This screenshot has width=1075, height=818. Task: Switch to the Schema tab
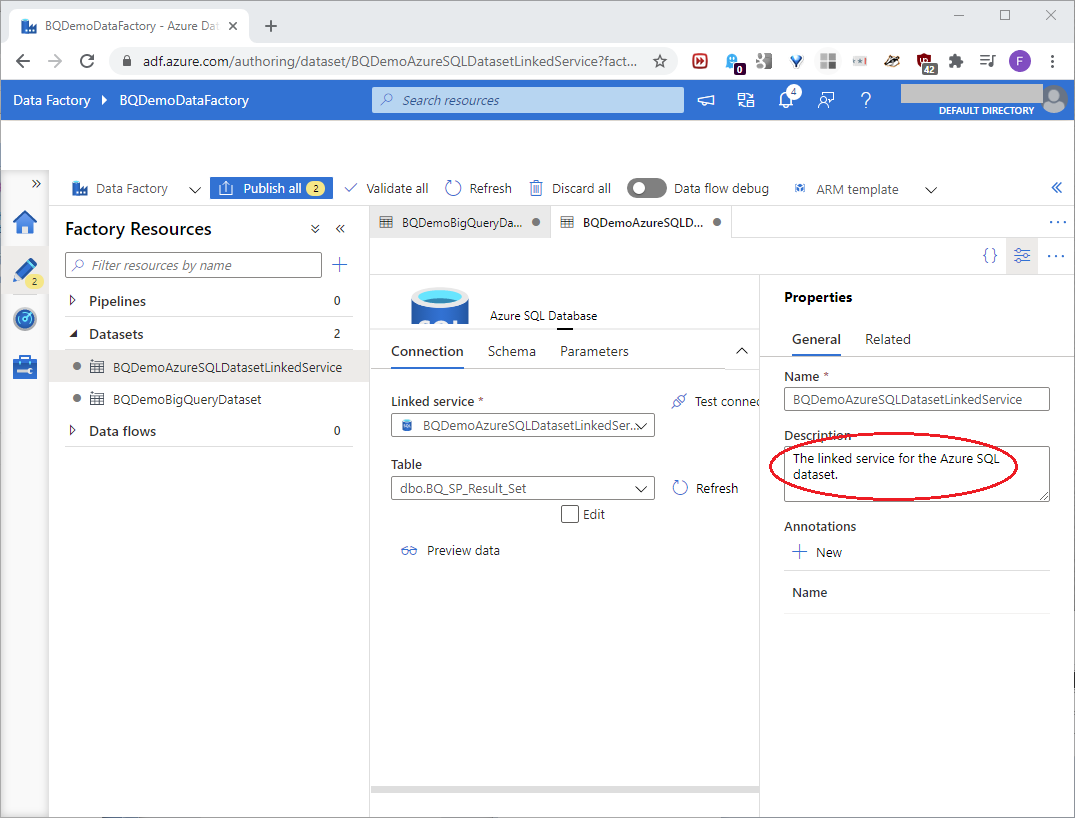coord(511,351)
